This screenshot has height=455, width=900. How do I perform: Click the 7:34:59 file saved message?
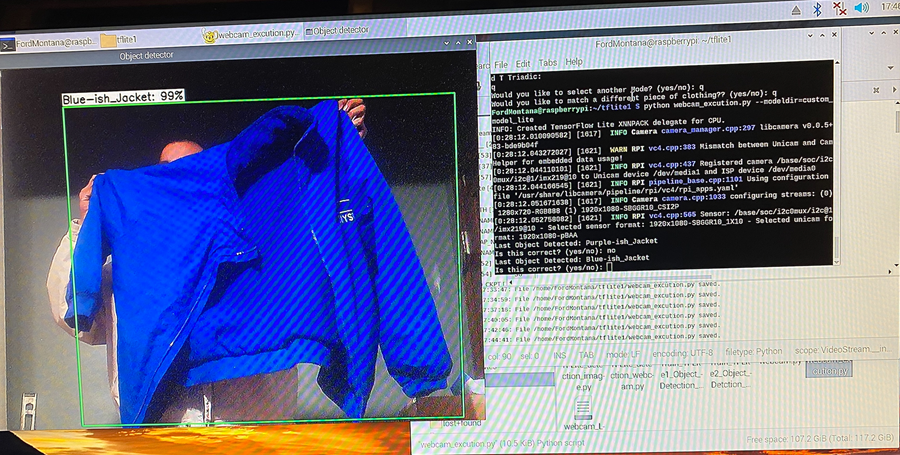tap(603, 297)
